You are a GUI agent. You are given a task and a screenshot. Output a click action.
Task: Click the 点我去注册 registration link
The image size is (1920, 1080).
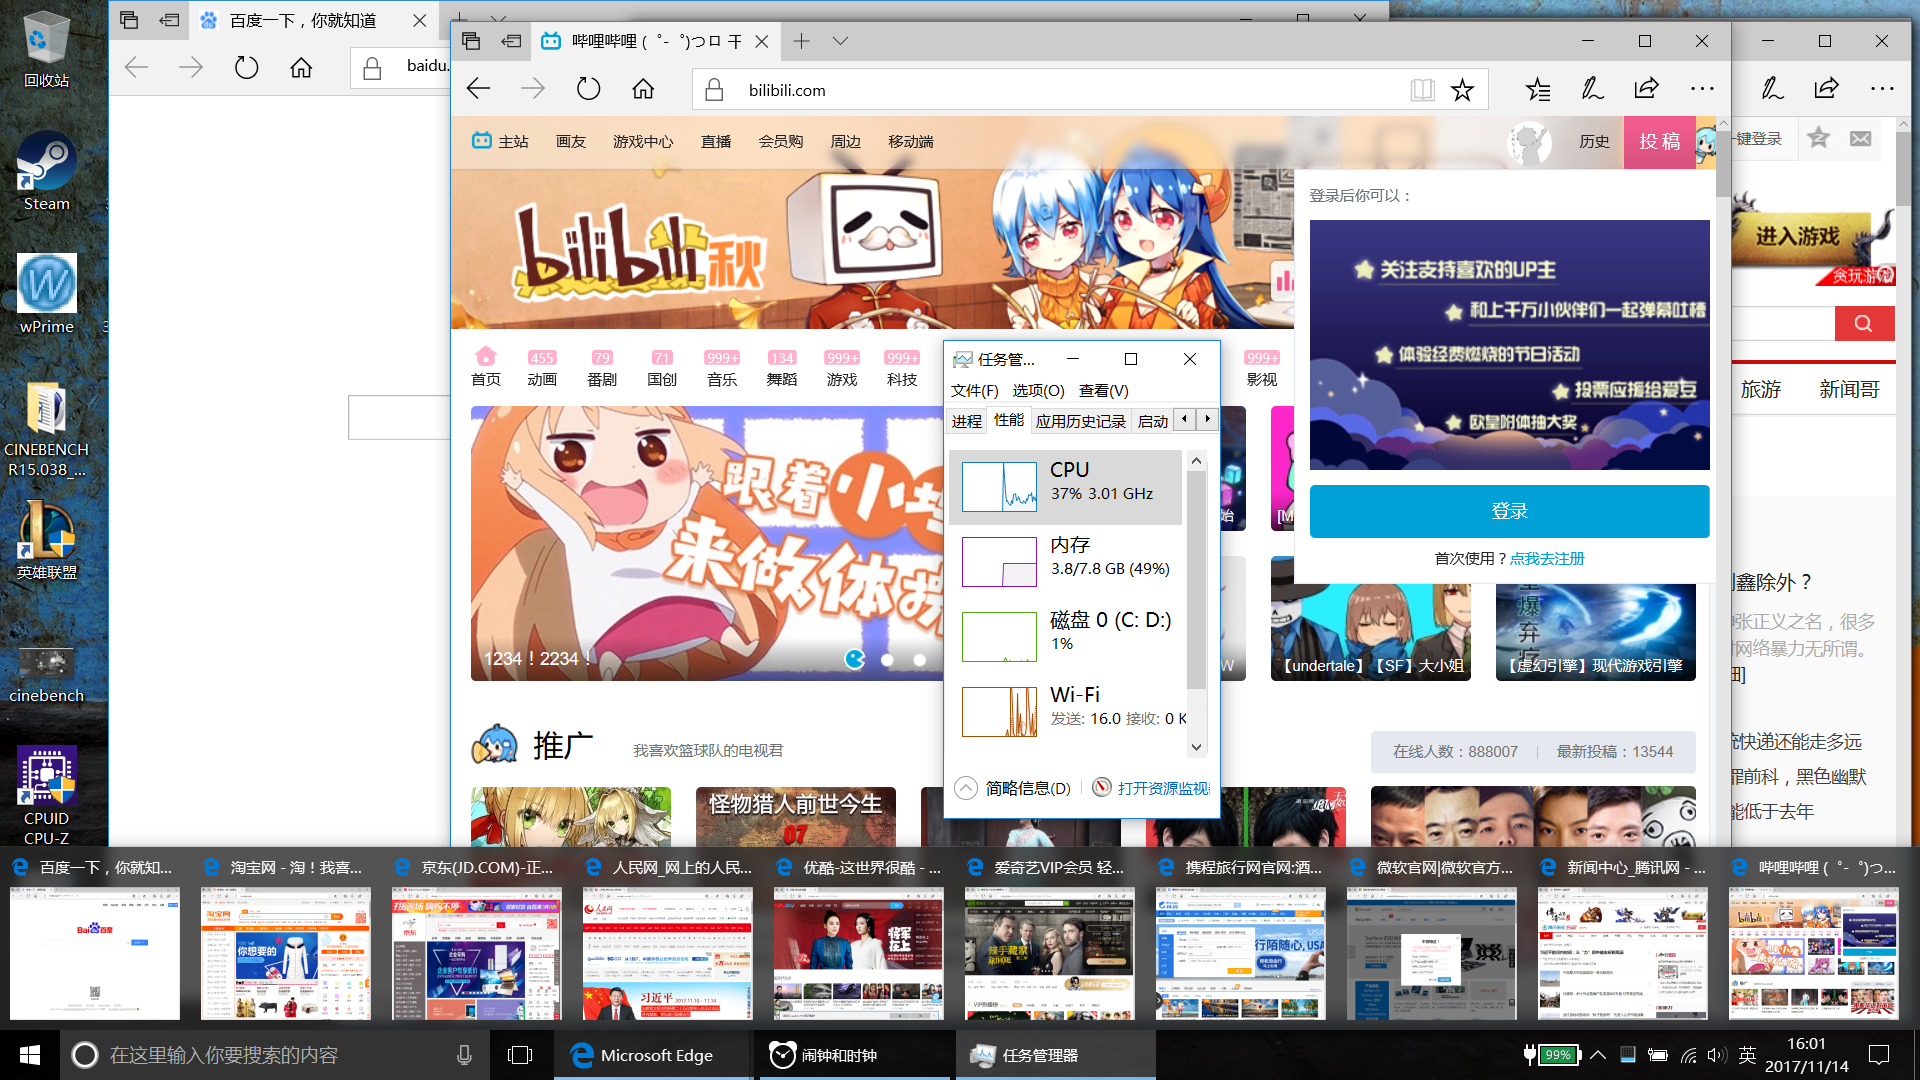(1546, 558)
